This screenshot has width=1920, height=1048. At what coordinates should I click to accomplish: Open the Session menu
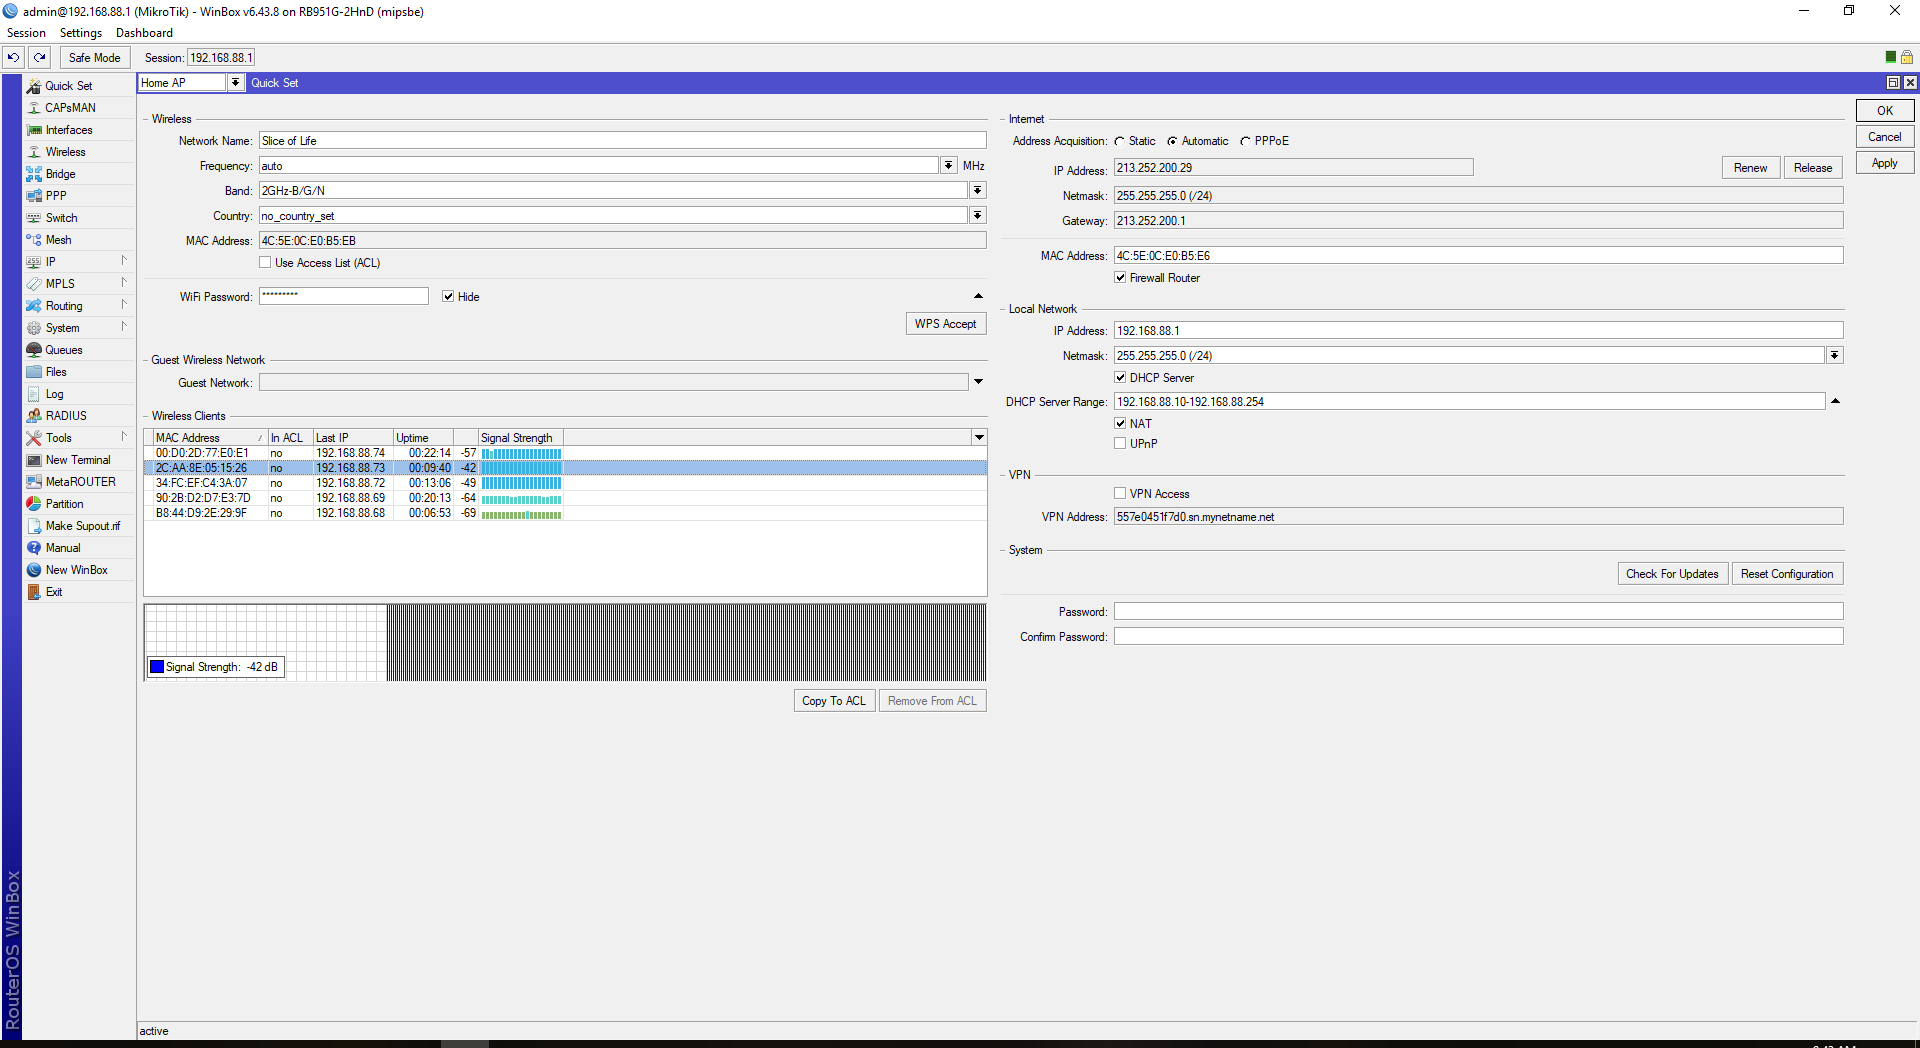coord(26,32)
